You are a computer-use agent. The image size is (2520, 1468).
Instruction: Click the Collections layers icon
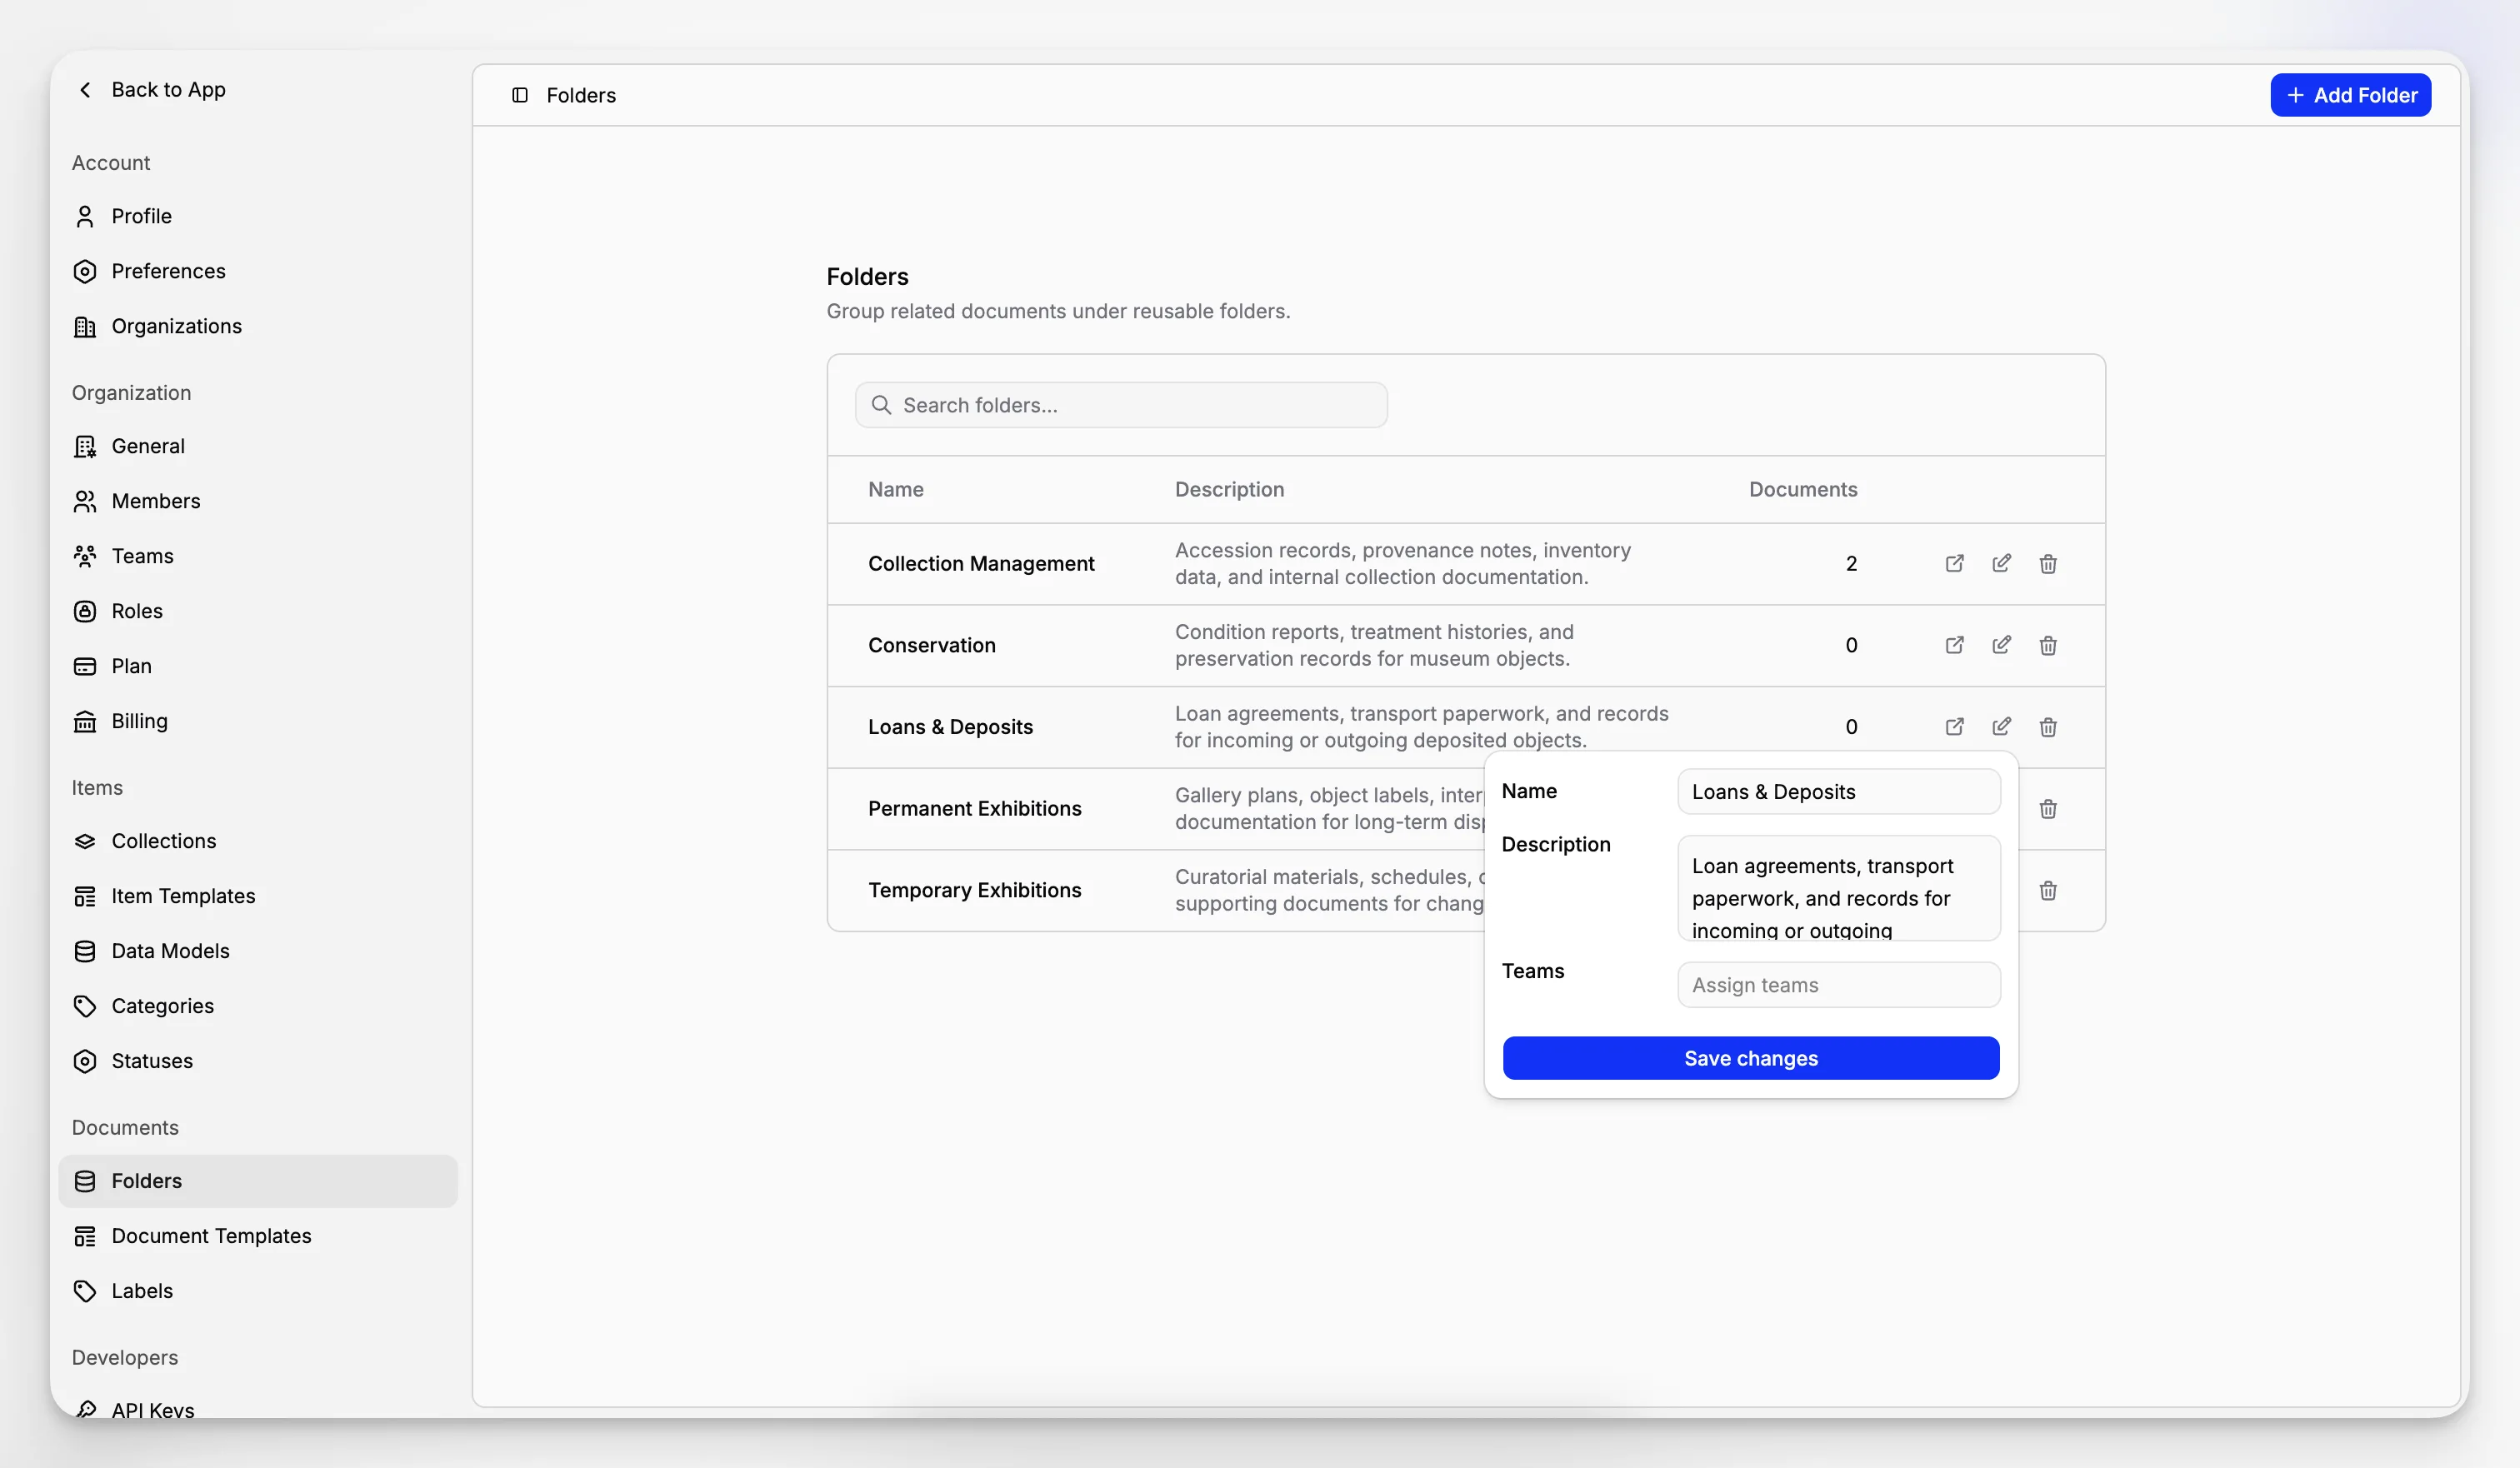(x=85, y=841)
